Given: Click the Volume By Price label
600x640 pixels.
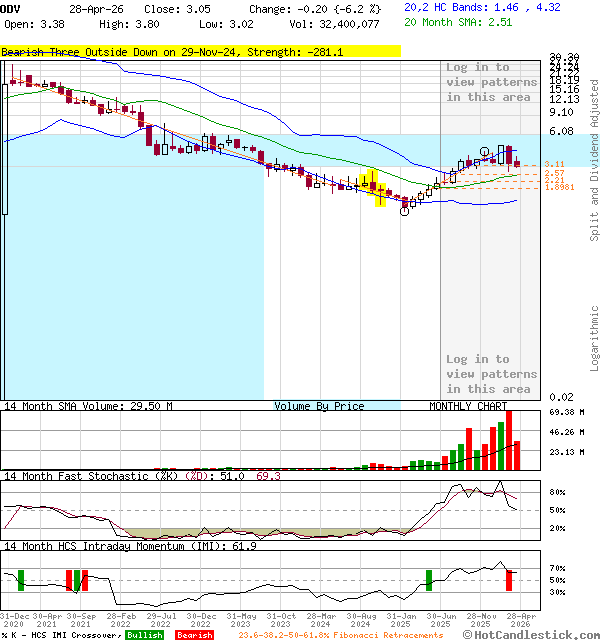Looking at the screenshot, I should click(319, 406).
